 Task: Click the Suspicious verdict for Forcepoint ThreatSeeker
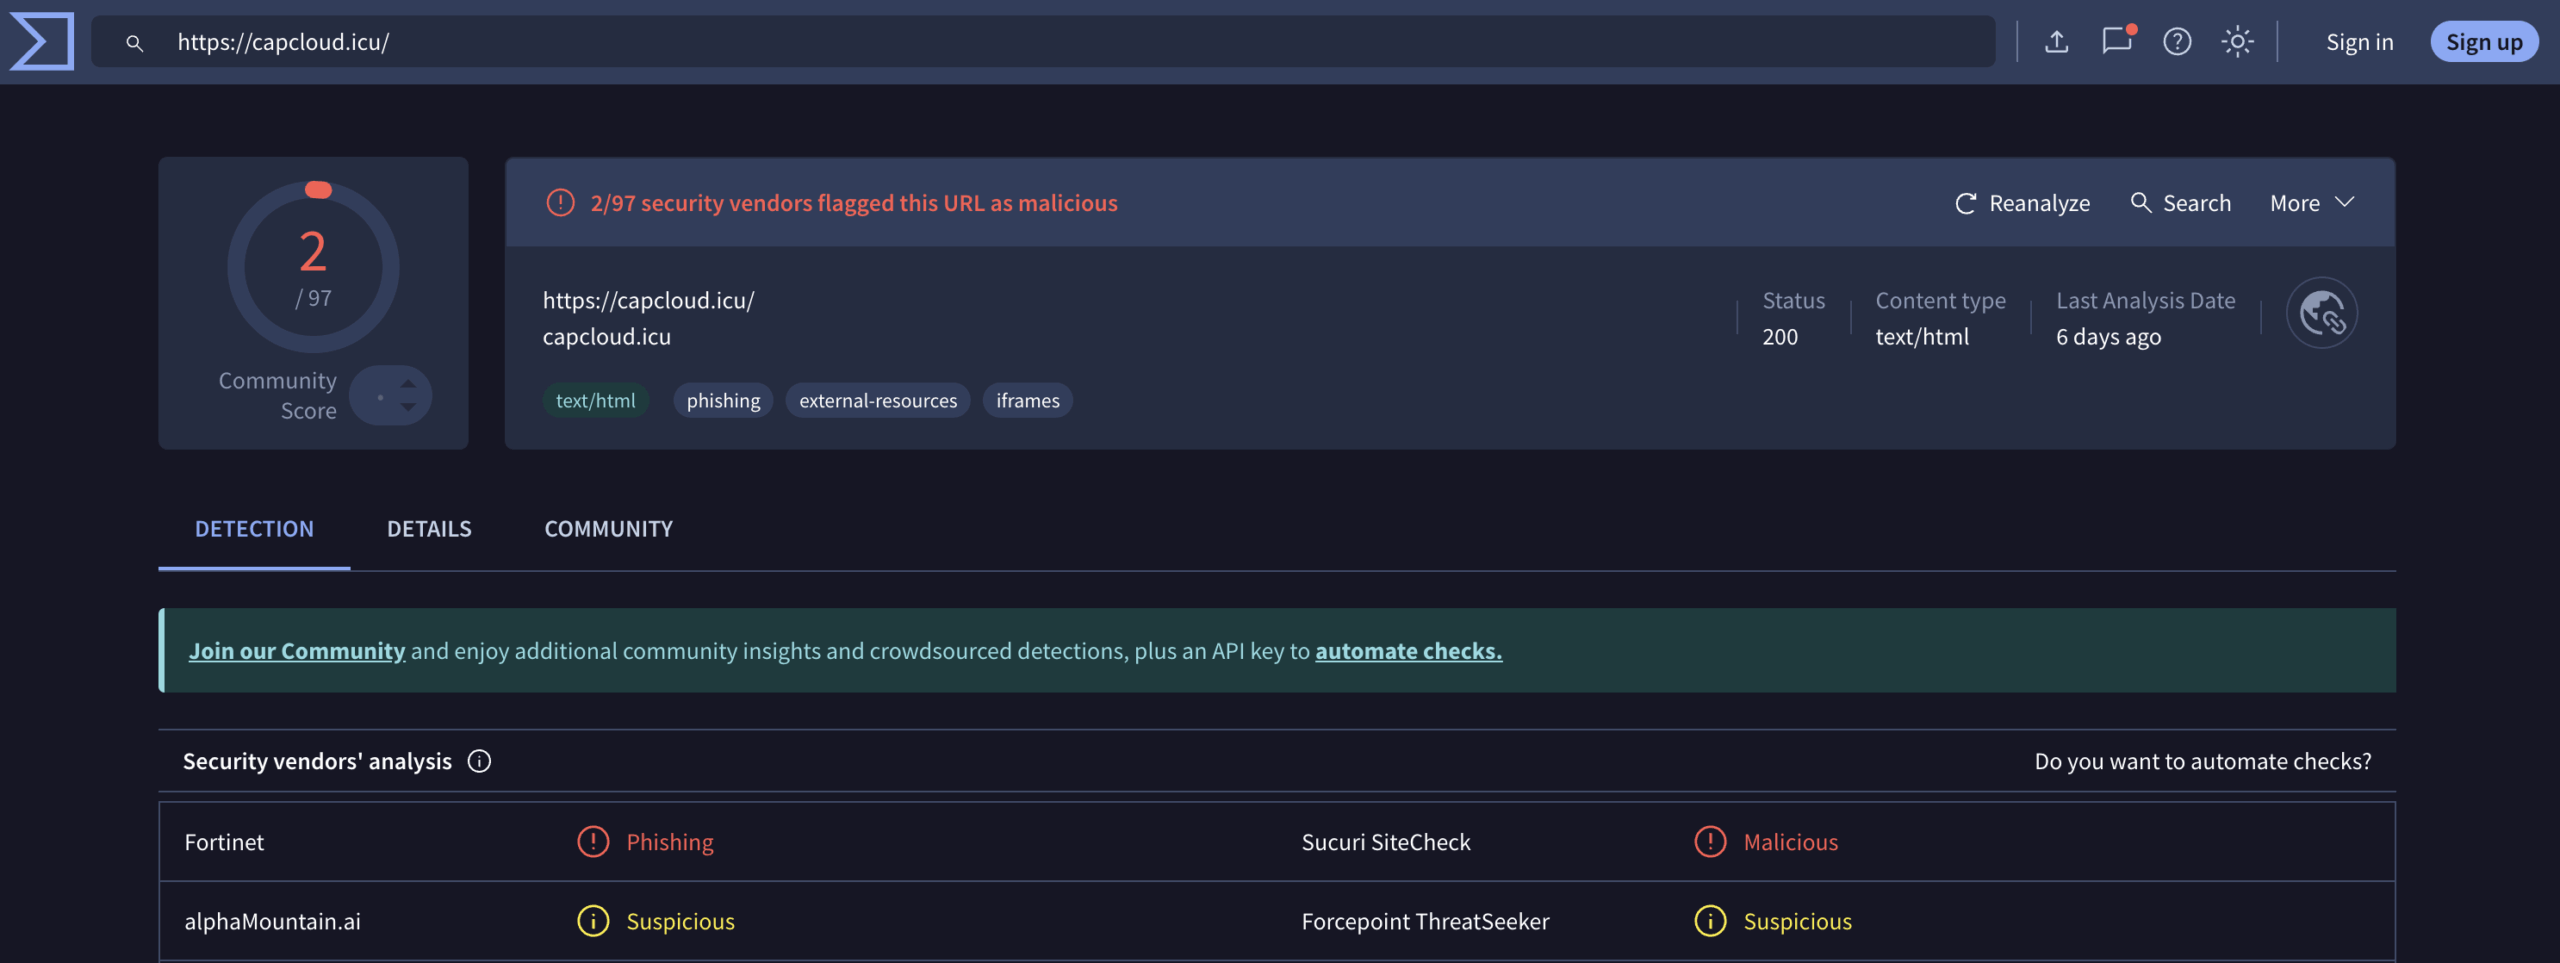[x=1797, y=921]
